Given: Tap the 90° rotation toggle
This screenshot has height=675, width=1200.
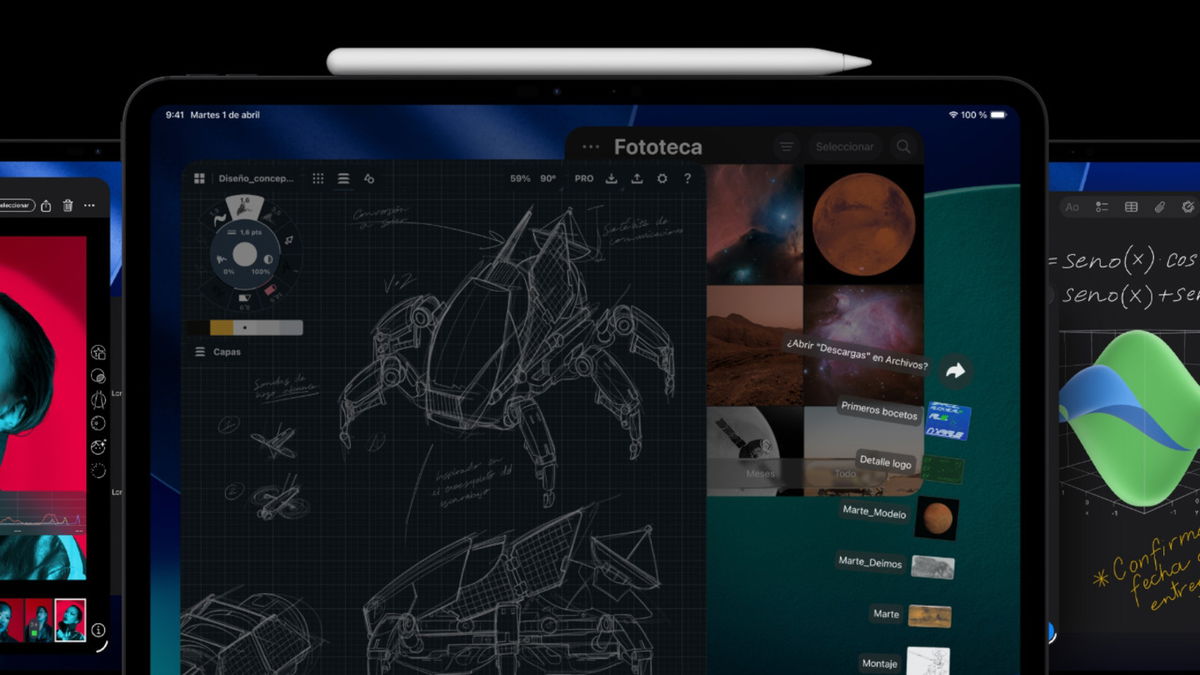Looking at the screenshot, I should [x=547, y=178].
